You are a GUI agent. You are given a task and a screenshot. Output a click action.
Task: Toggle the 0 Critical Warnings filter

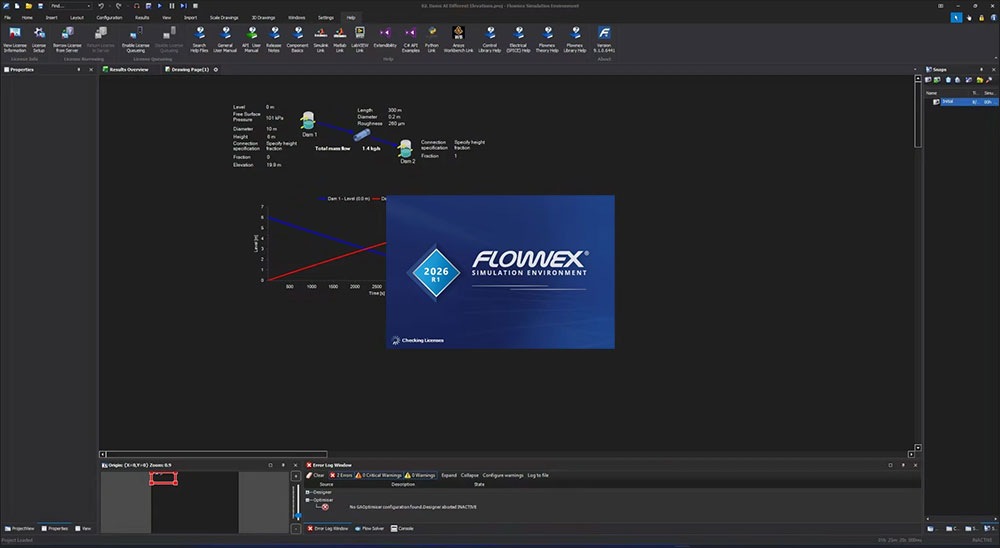coord(378,475)
